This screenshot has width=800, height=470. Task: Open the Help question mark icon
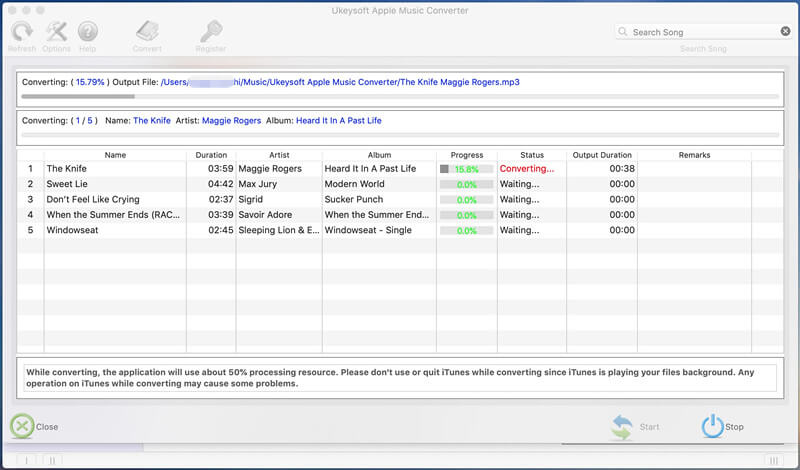pyautogui.click(x=88, y=32)
